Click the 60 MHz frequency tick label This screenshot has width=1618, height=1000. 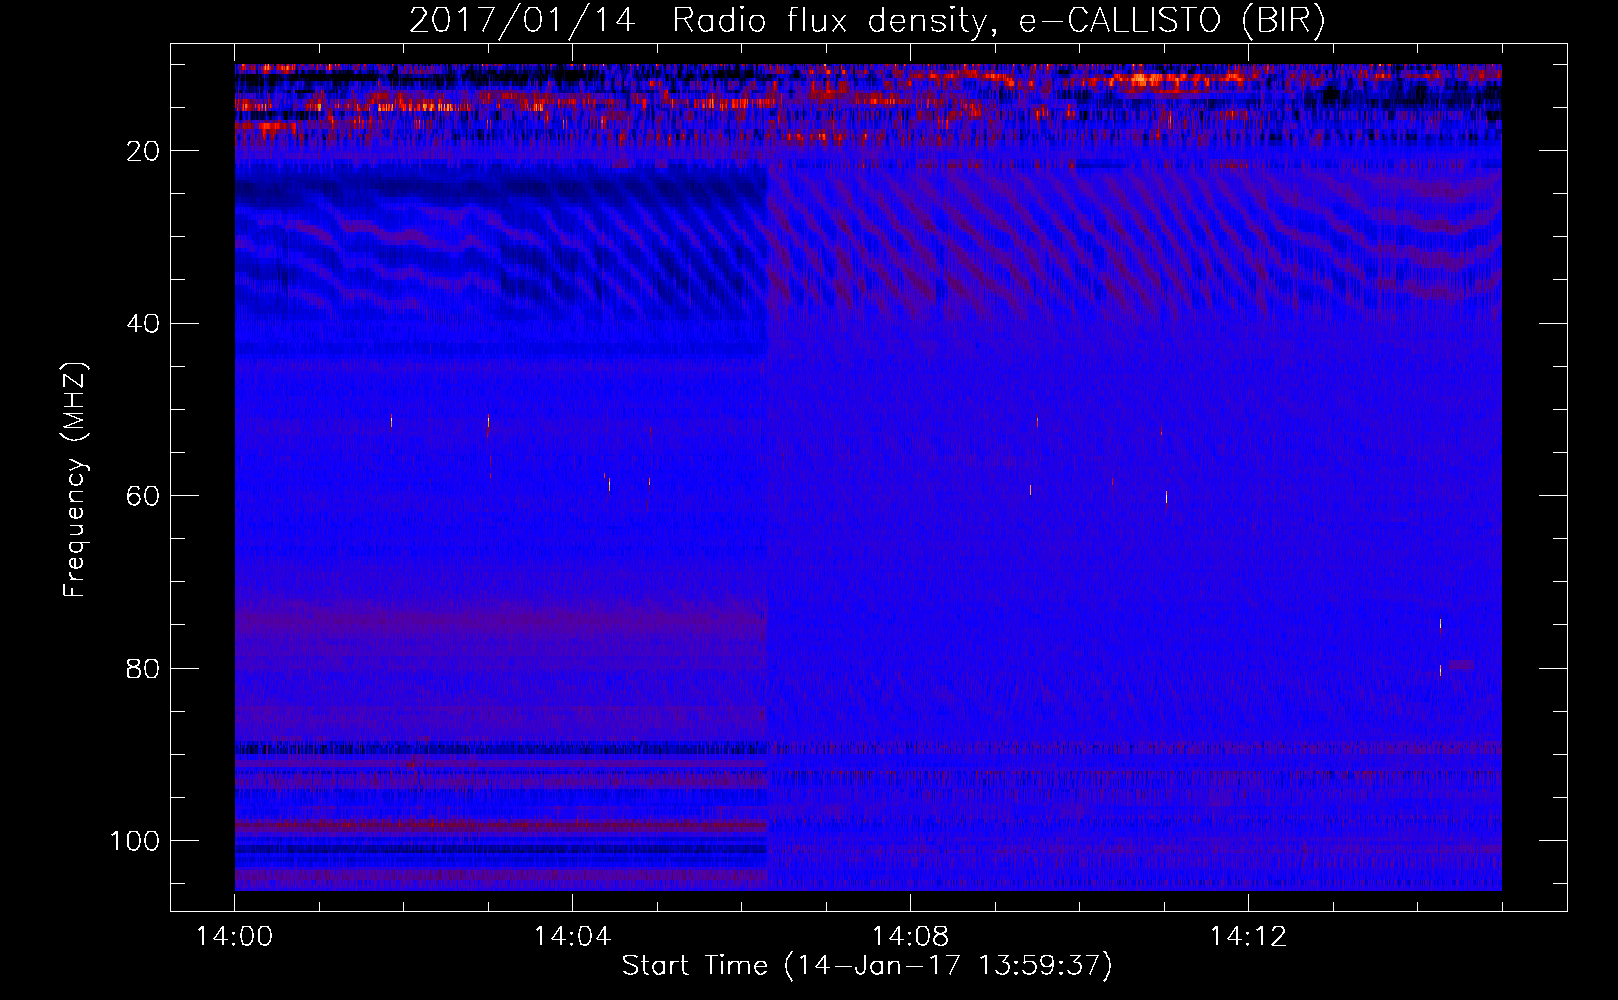coord(143,496)
